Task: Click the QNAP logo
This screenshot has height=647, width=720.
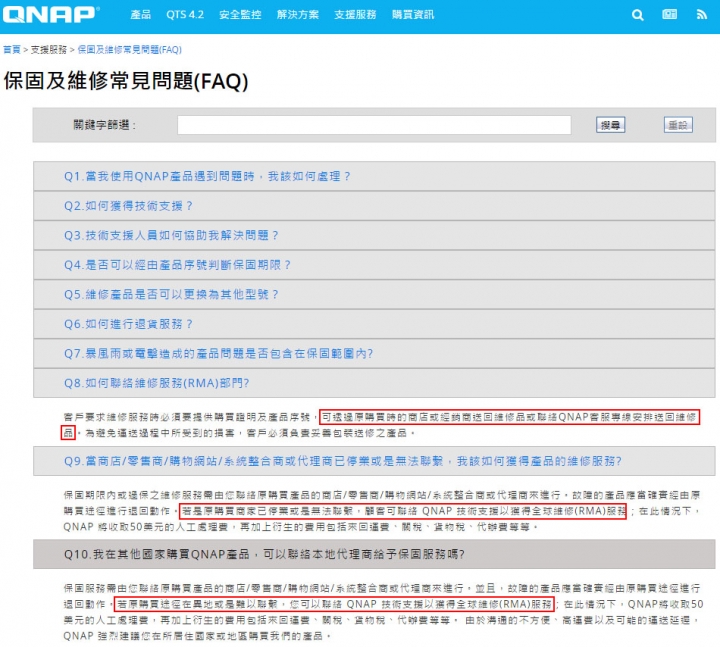Action: coord(51,14)
